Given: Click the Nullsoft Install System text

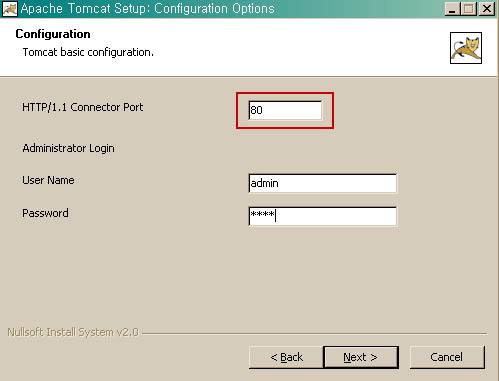Looking at the screenshot, I should (x=73, y=332).
